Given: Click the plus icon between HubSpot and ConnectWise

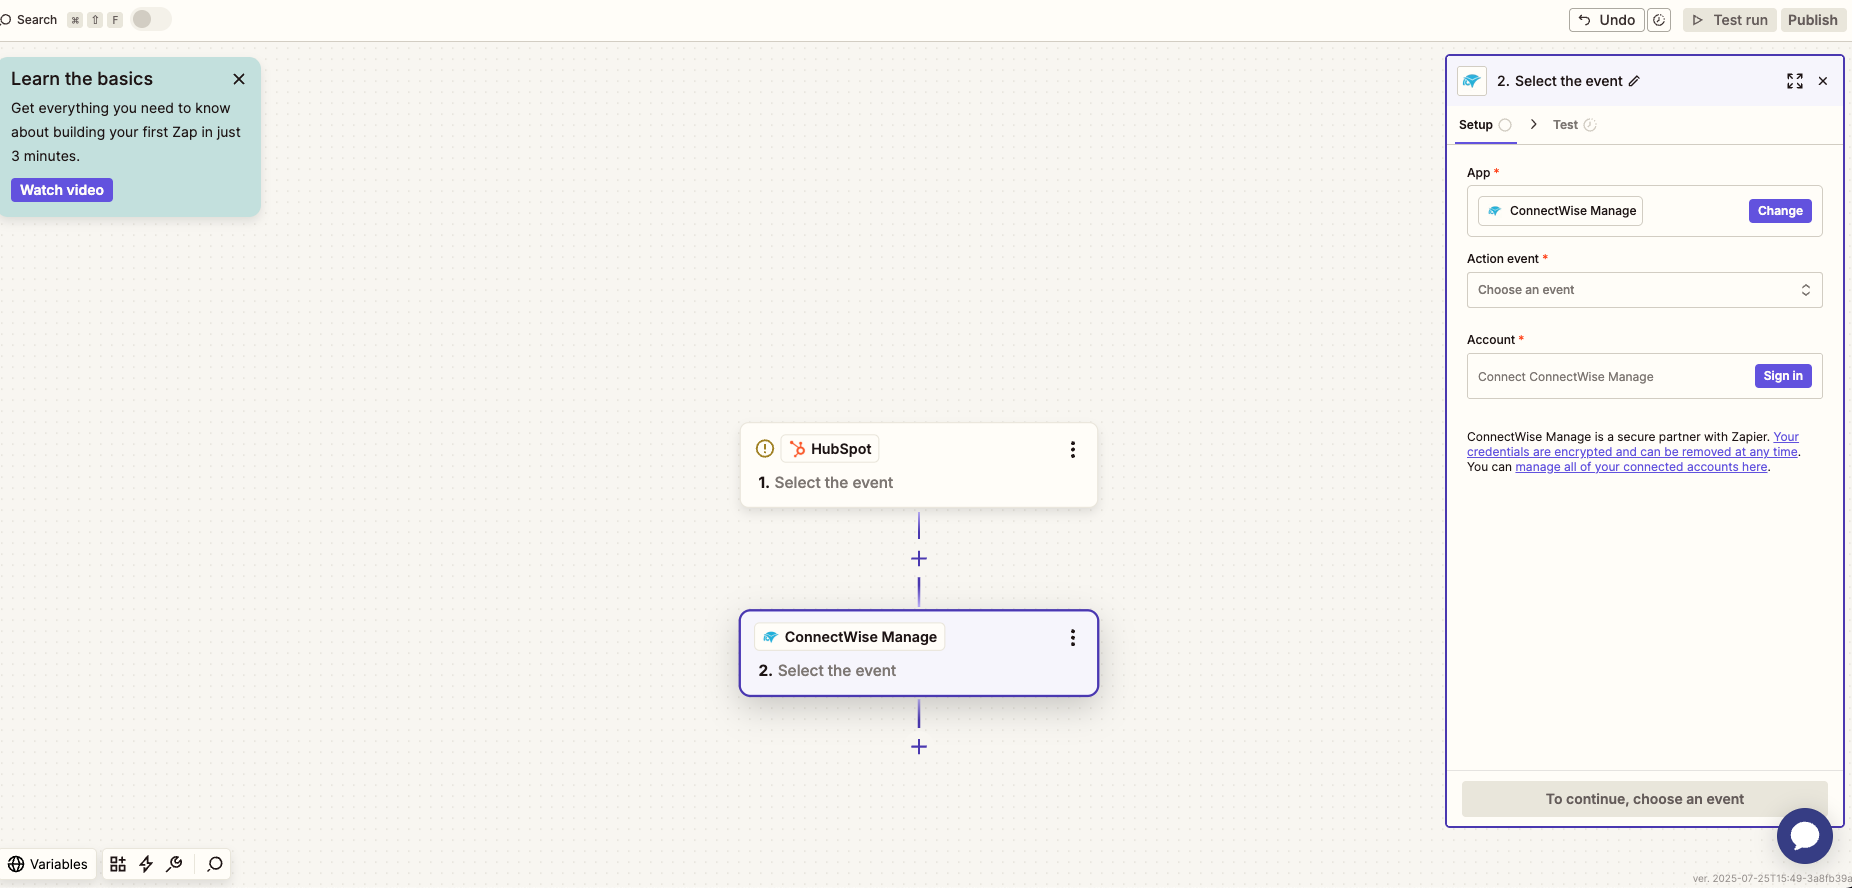Looking at the screenshot, I should 919,559.
